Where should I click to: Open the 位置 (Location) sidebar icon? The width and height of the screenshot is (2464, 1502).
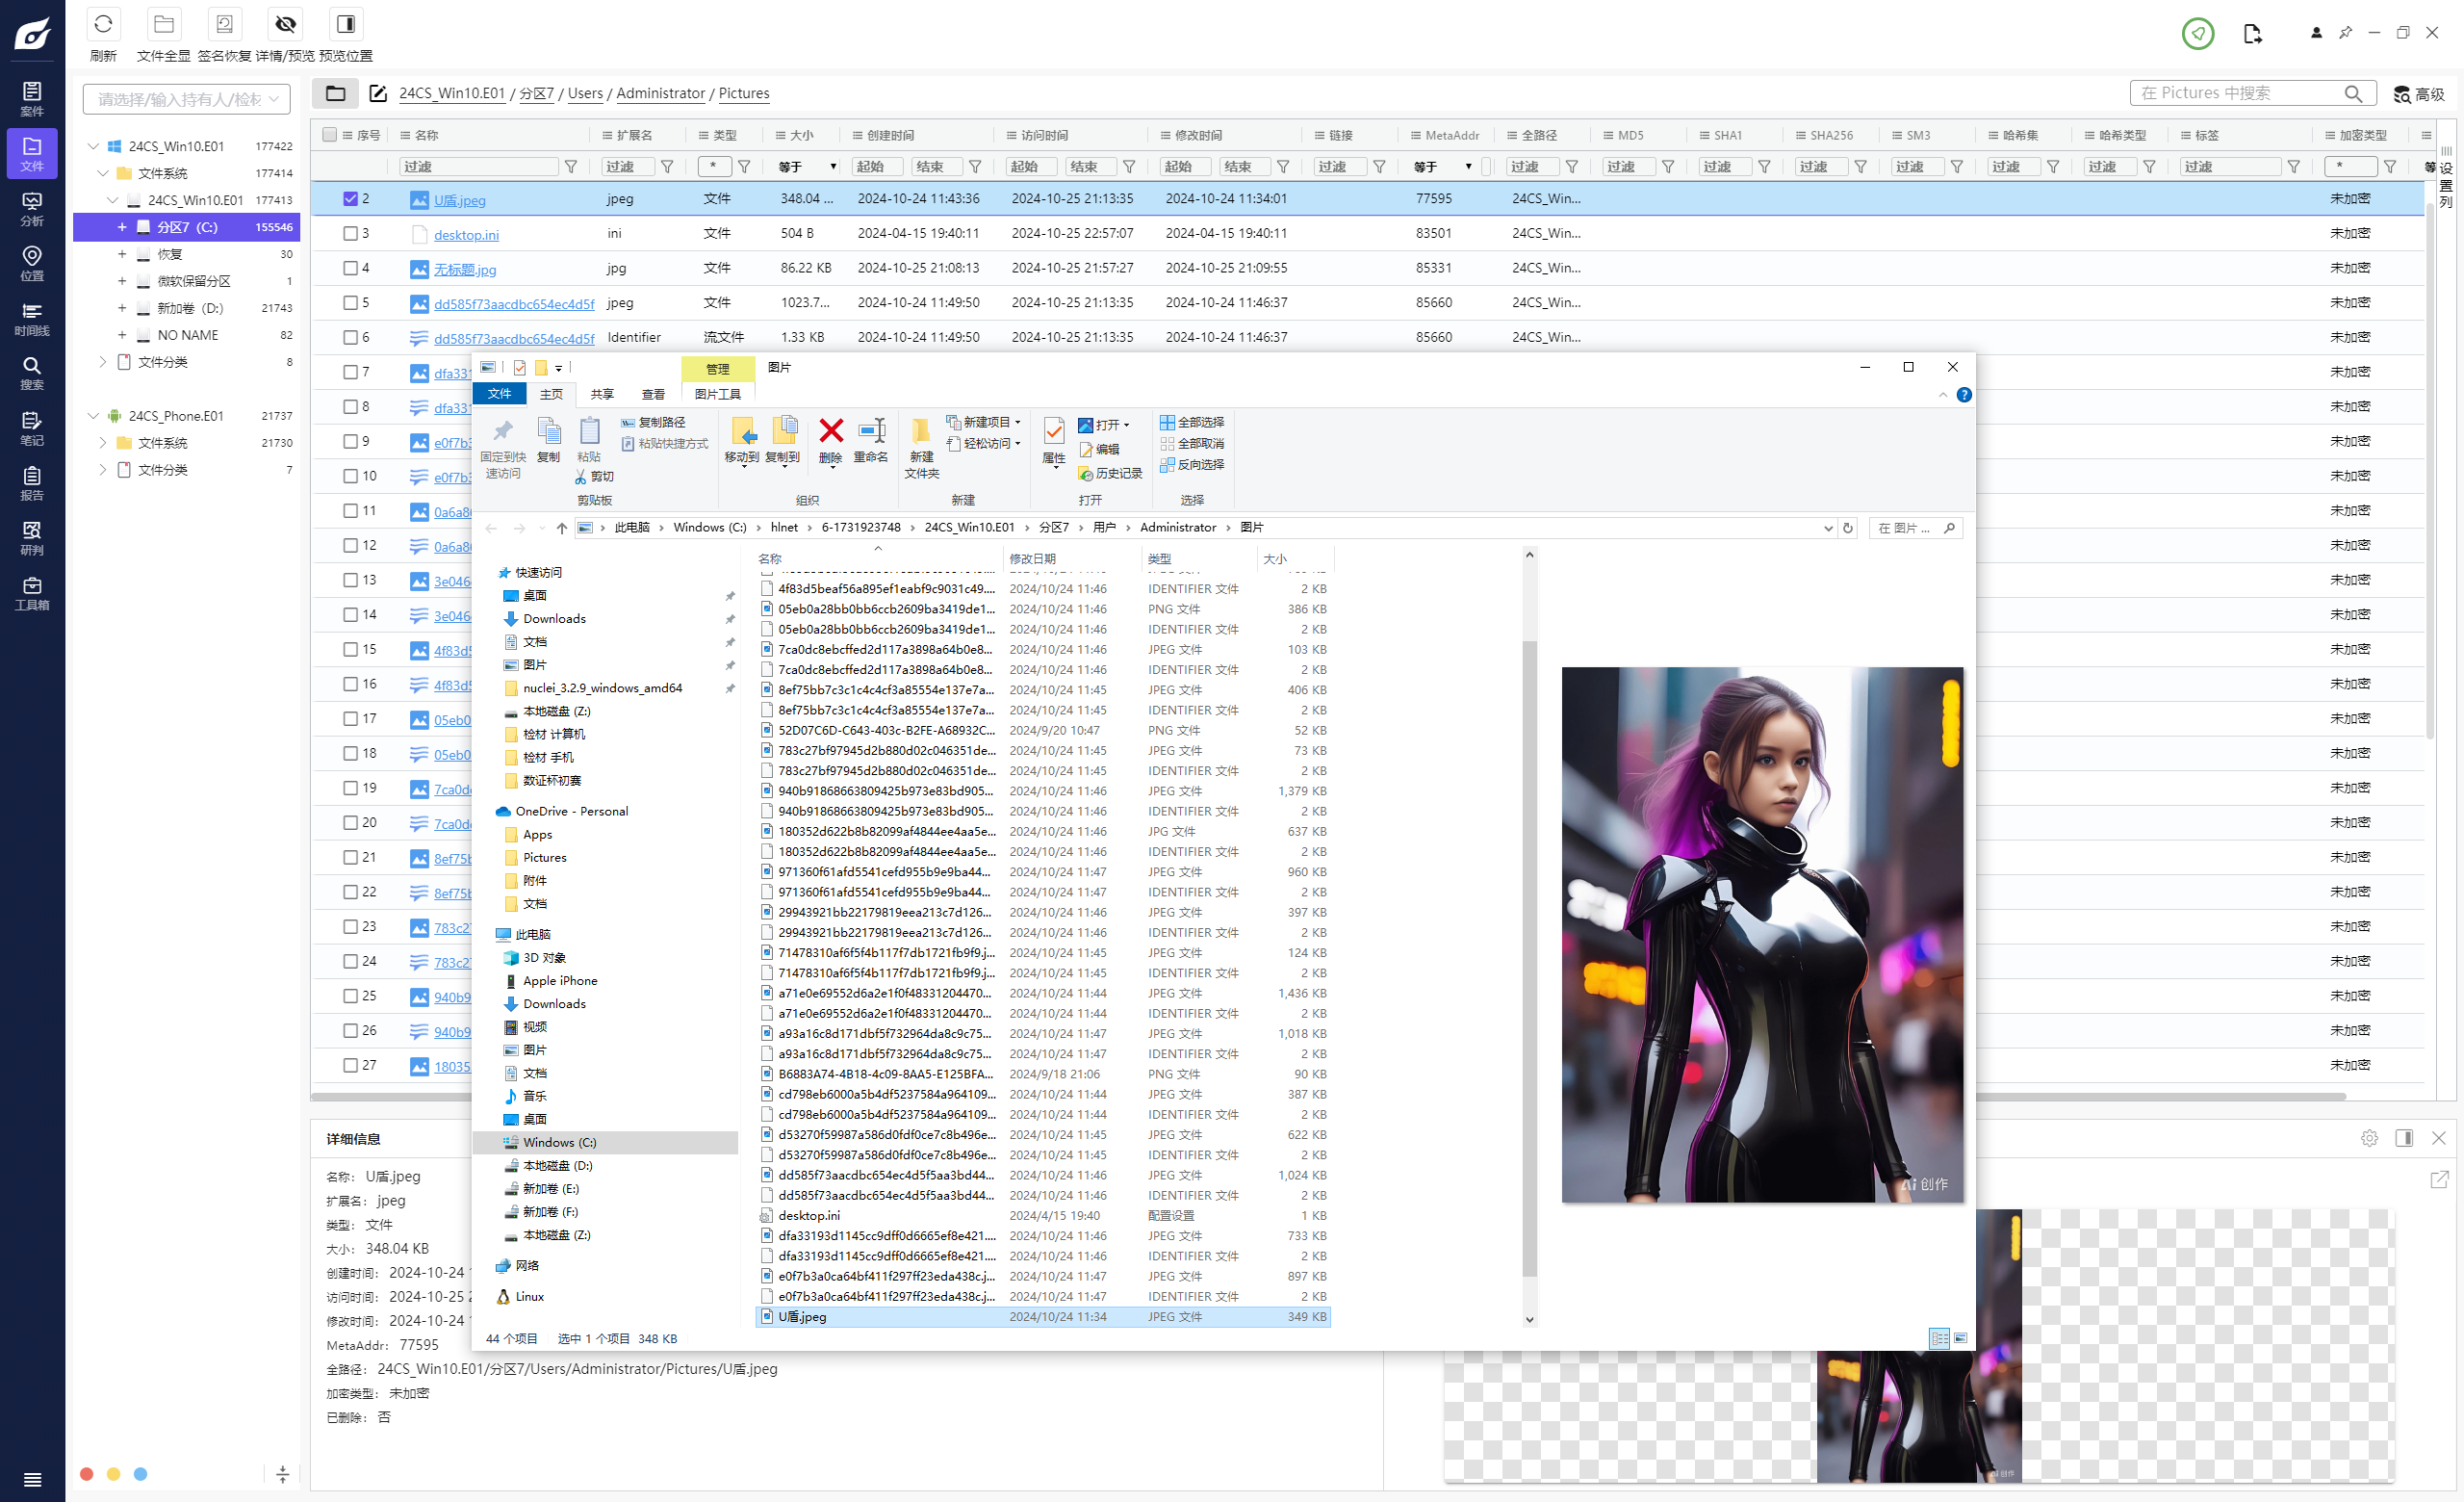pos(32,263)
